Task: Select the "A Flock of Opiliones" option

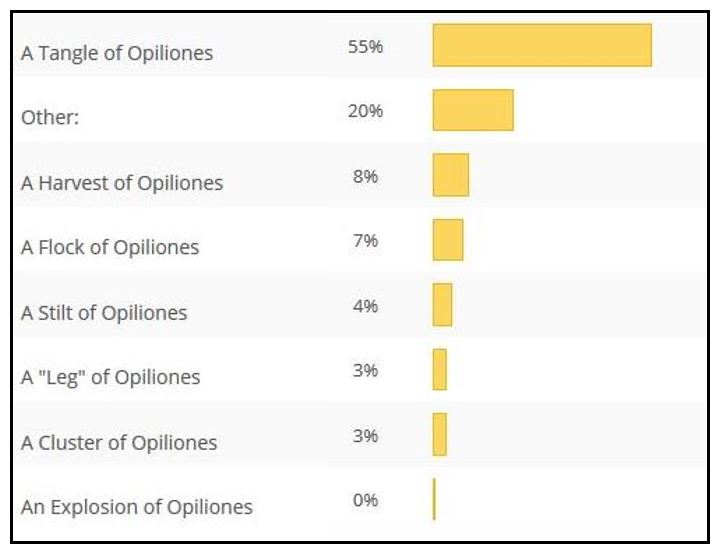Action: point(110,247)
